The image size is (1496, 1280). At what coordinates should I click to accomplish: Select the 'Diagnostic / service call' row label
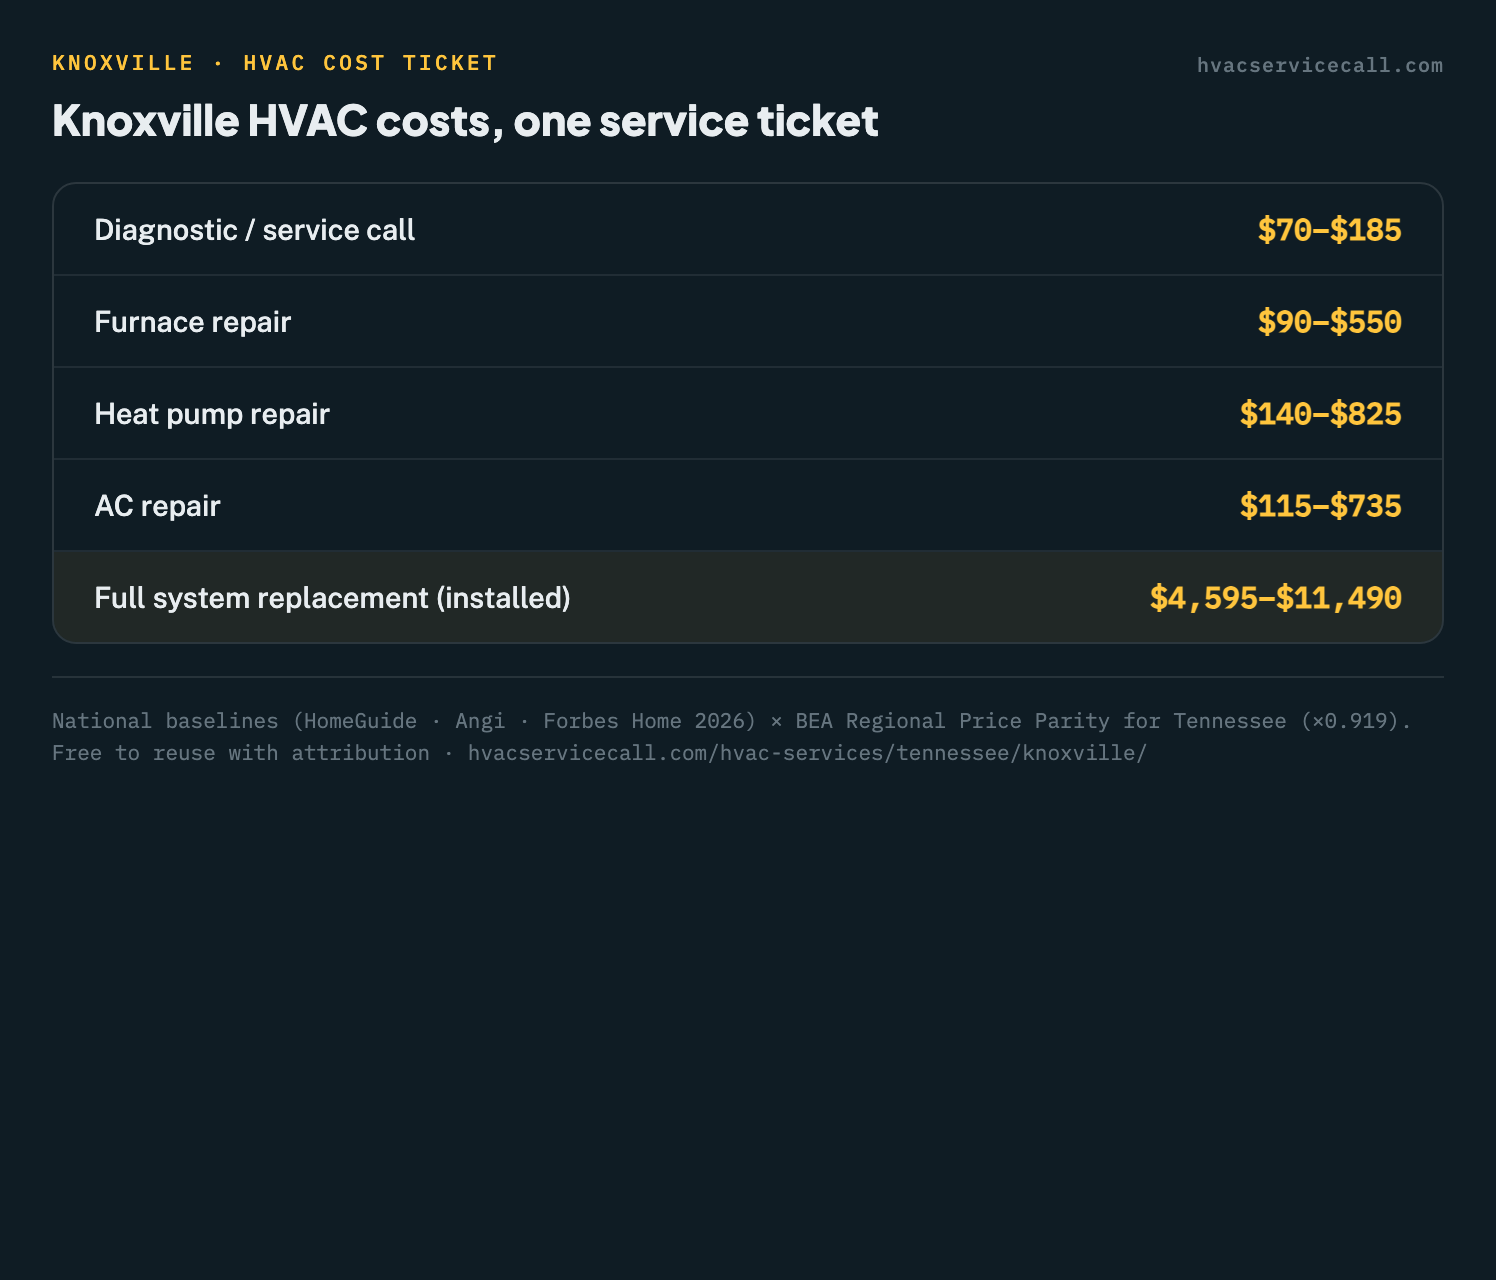click(254, 230)
